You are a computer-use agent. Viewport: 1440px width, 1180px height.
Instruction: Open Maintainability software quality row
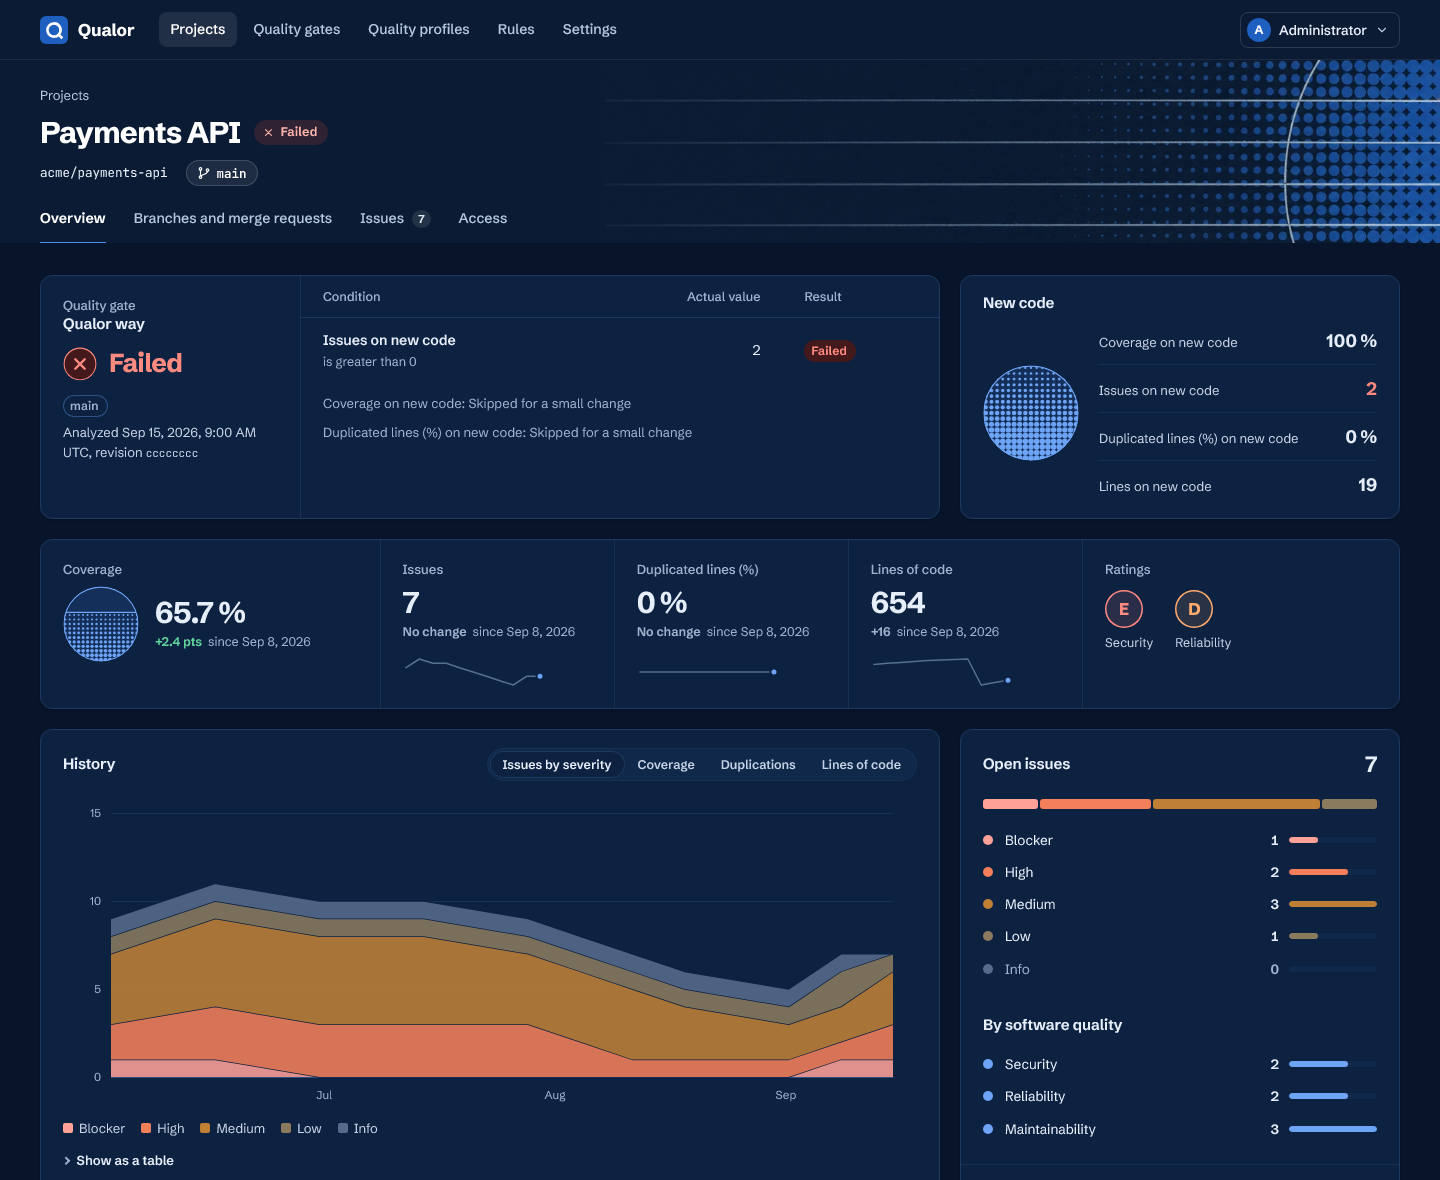(1180, 1129)
